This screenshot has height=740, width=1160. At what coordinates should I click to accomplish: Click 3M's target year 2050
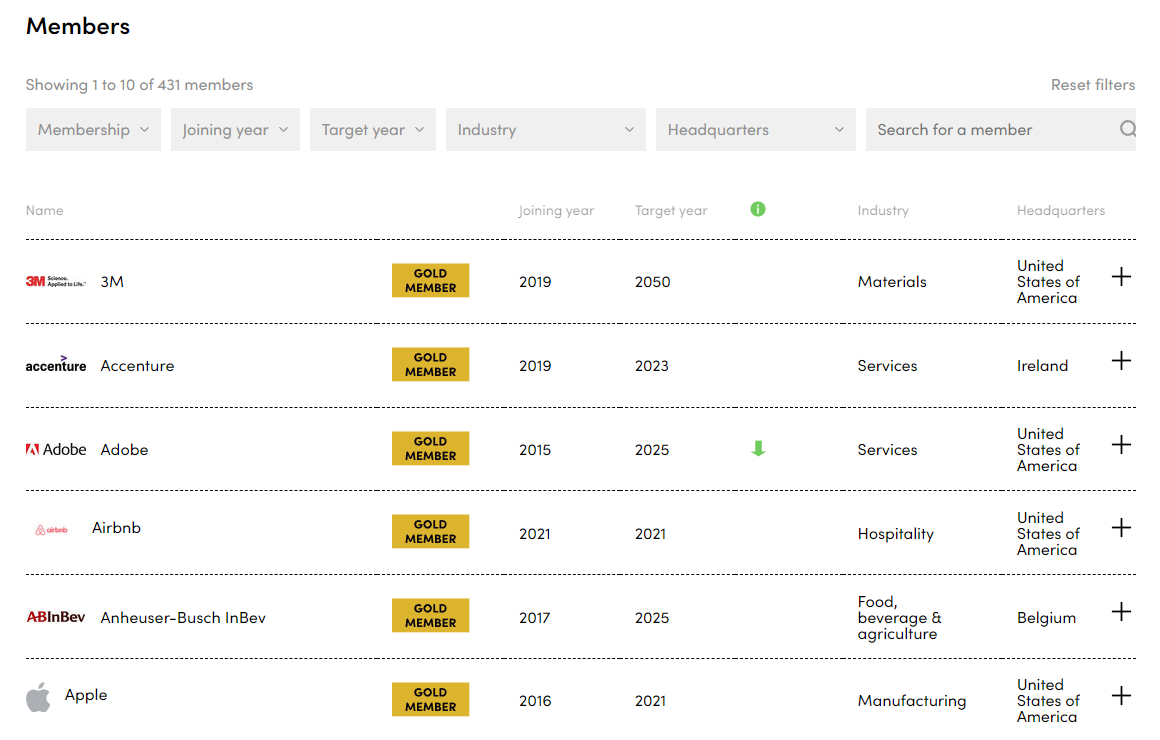(x=652, y=282)
